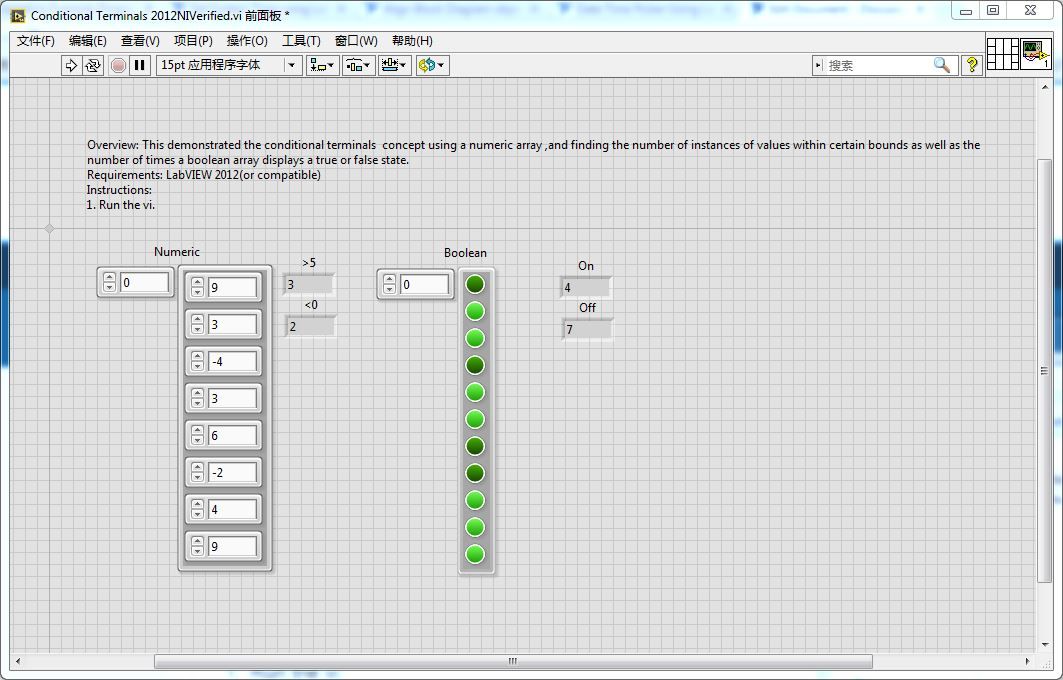Click the horizontal scrollbar thumb
Screen dimensions: 1063x680
[513, 661]
